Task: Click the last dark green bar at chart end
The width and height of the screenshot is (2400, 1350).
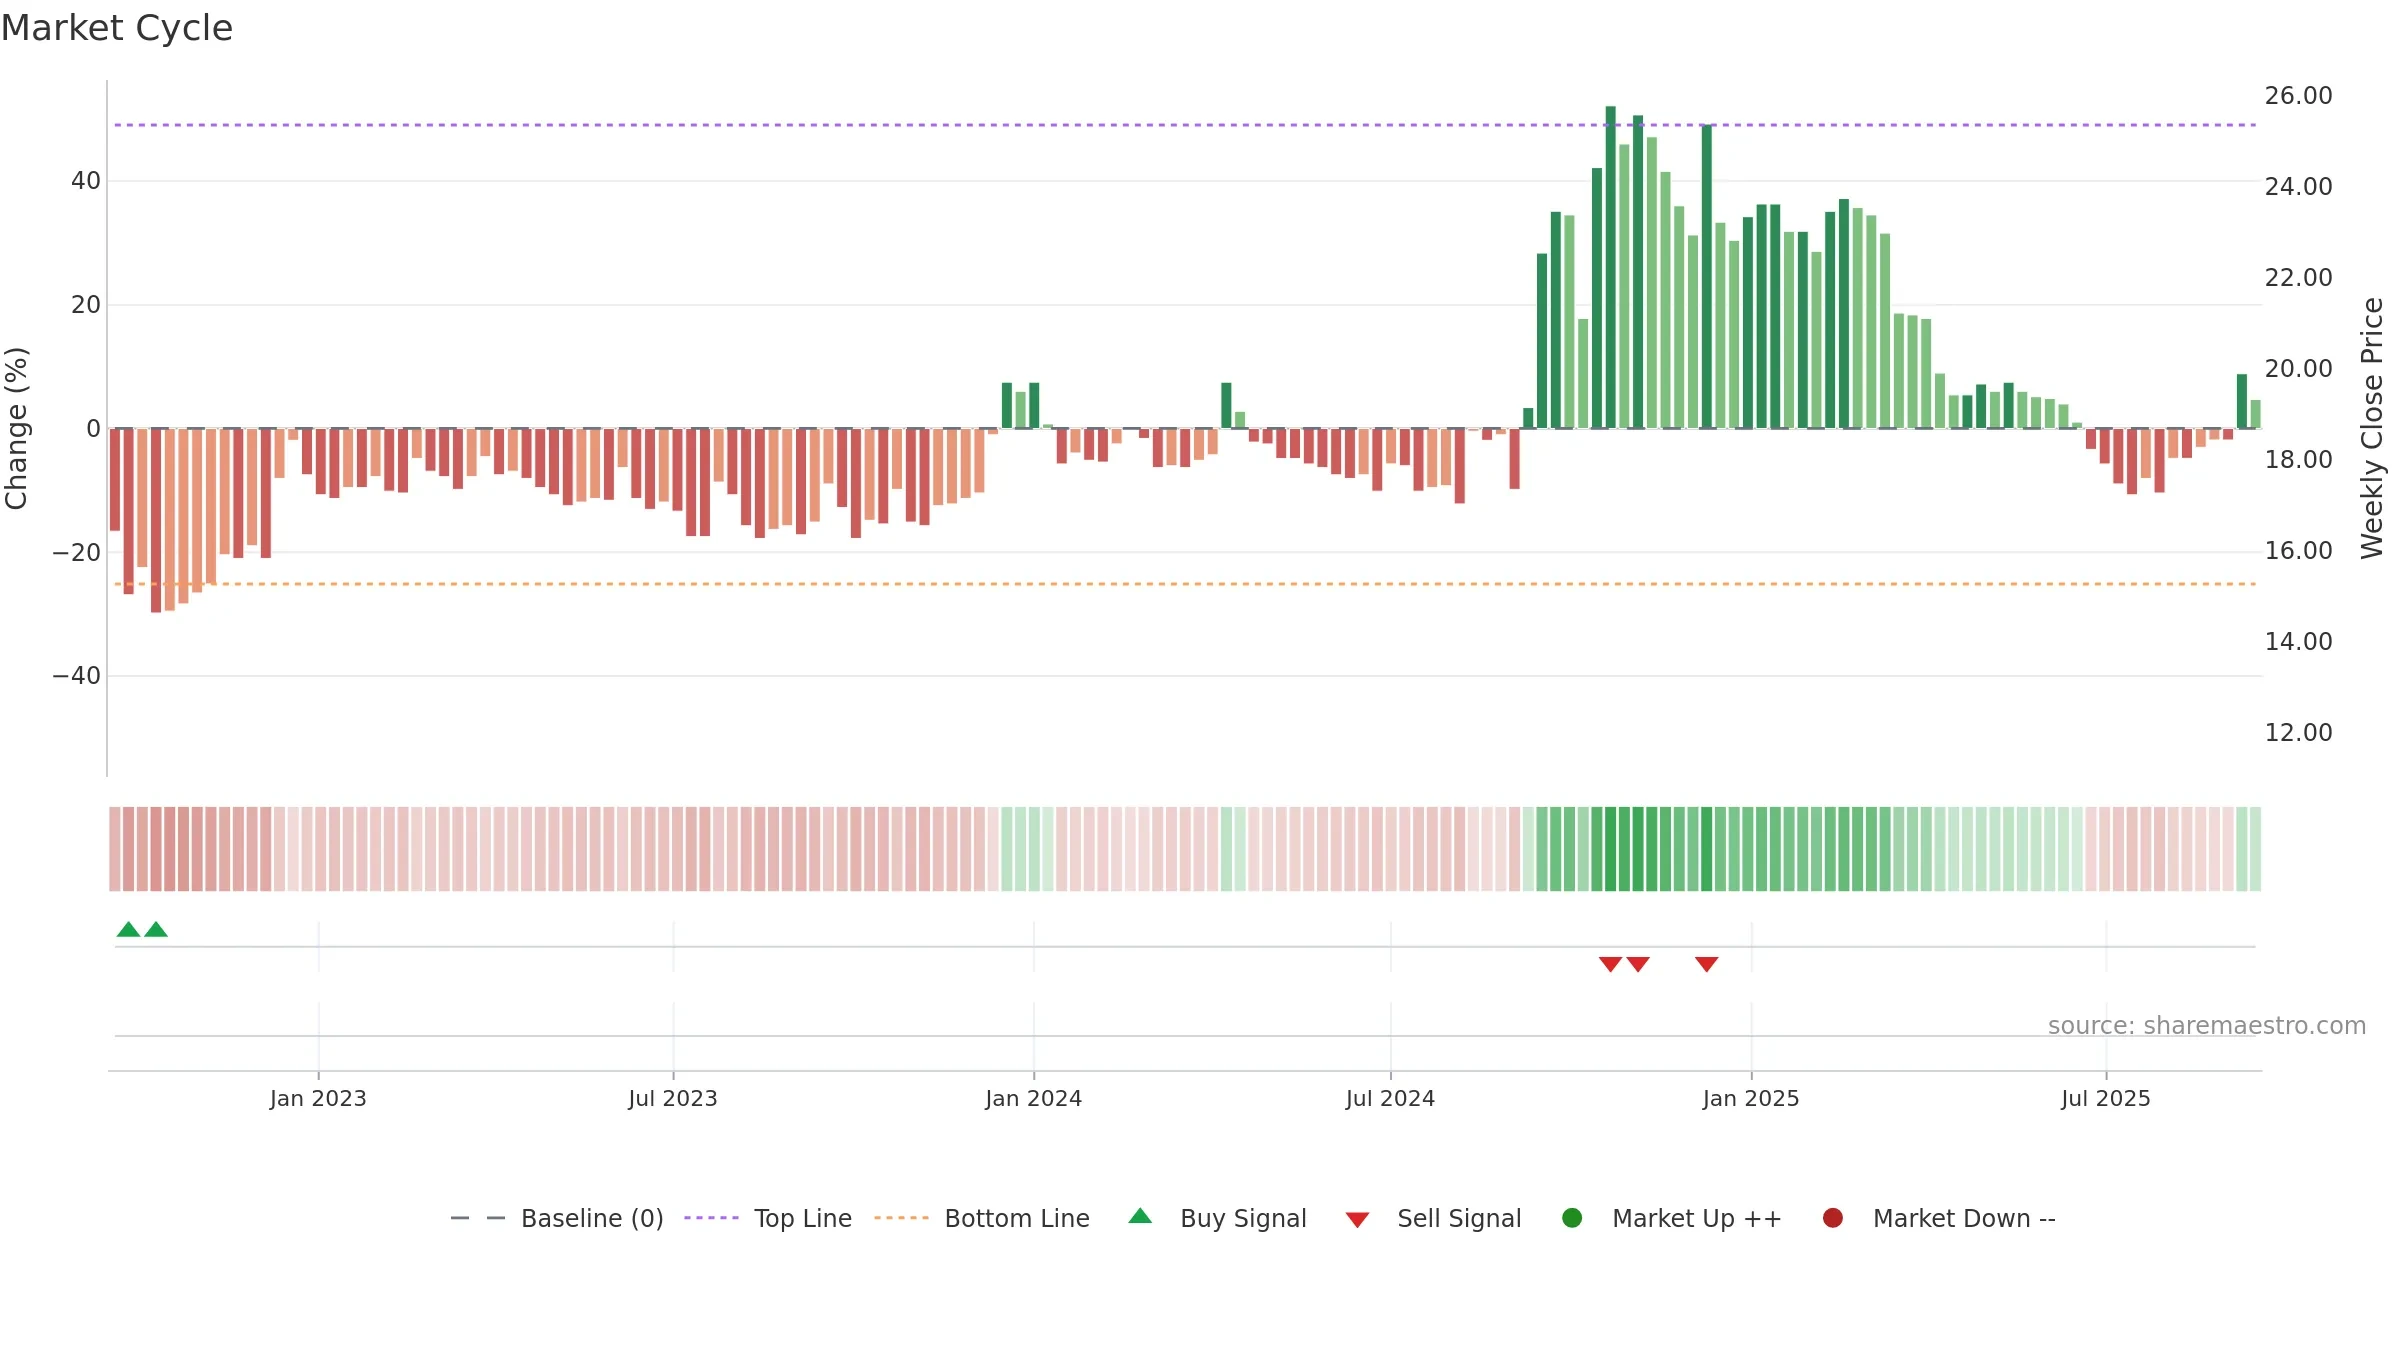Action: [2242, 401]
